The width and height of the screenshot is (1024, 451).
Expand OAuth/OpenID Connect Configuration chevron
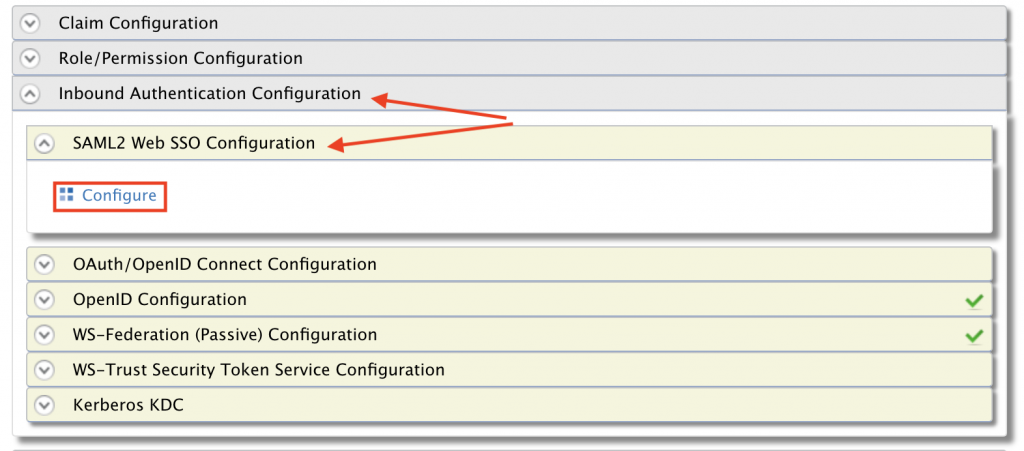[44, 265]
